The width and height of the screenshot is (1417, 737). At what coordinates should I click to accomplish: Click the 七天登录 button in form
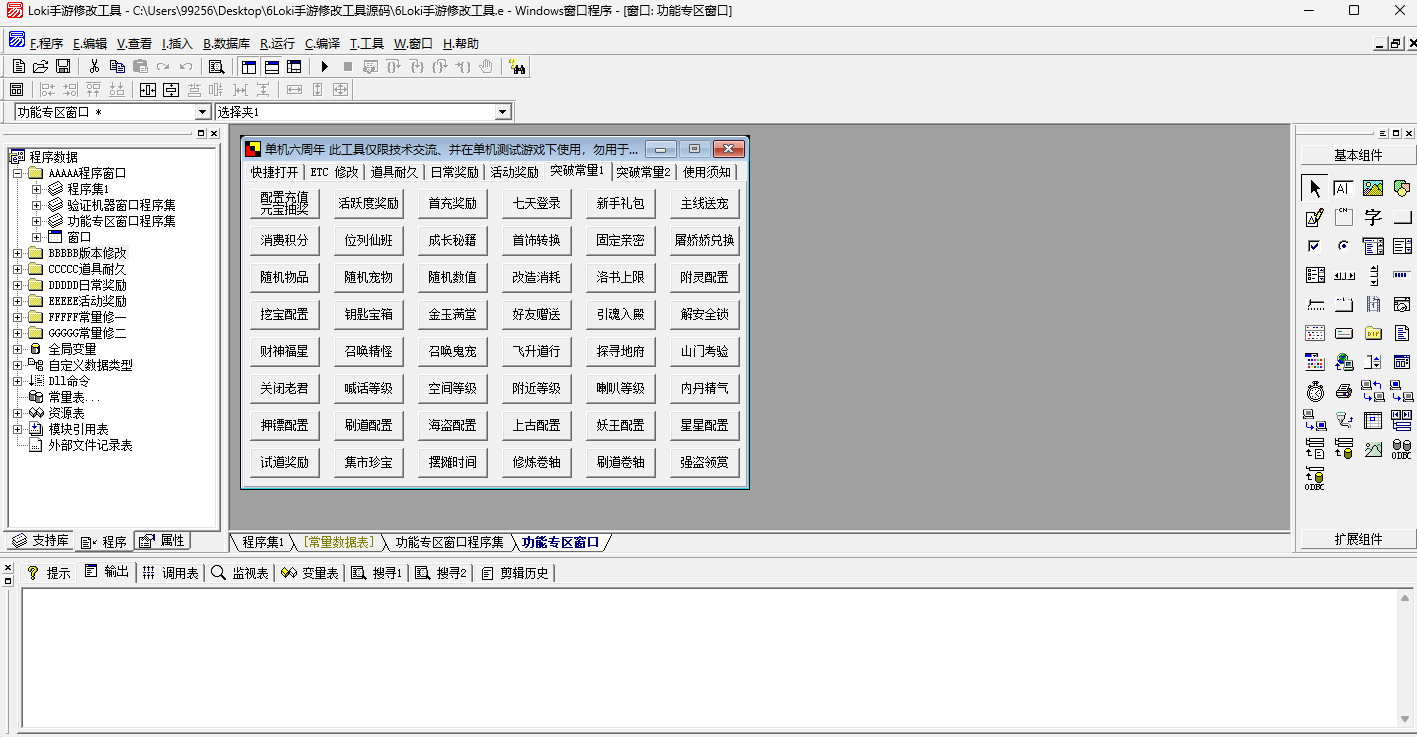pyautogui.click(x=537, y=204)
